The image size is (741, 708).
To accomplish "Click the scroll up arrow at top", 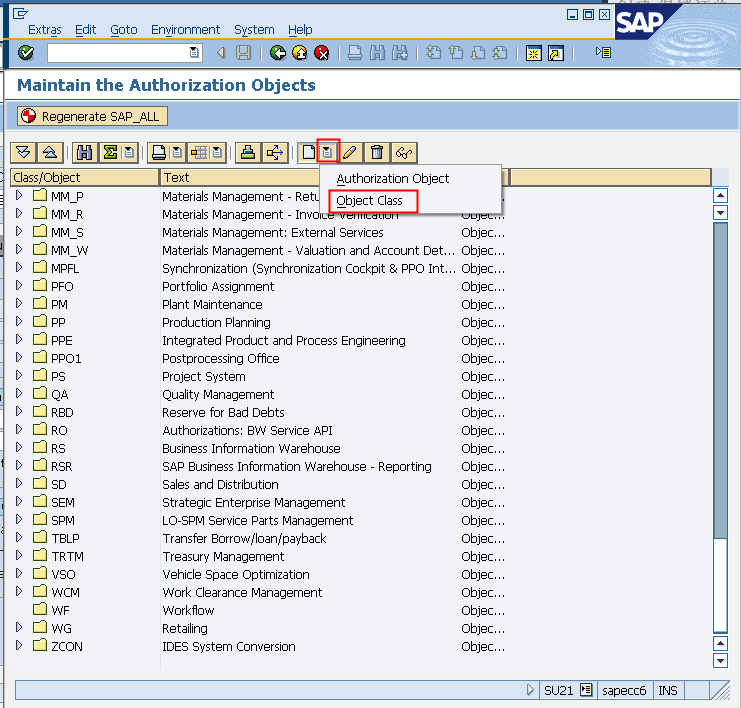I will (720, 196).
